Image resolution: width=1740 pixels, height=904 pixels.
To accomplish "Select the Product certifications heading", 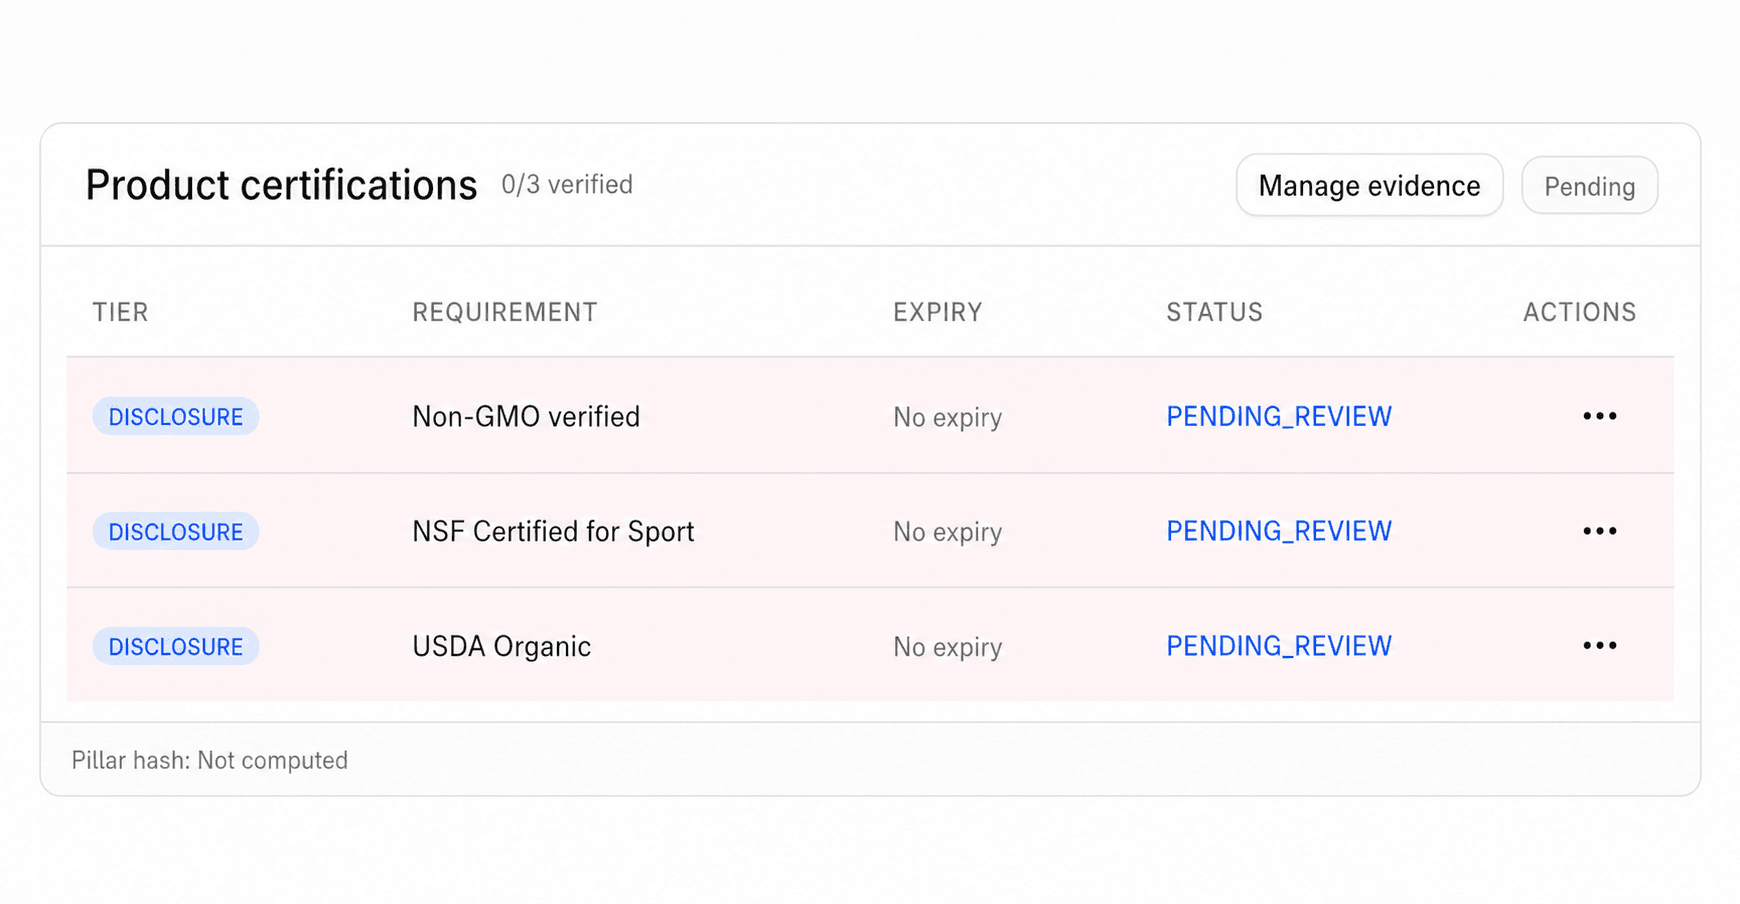I will [x=281, y=184].
